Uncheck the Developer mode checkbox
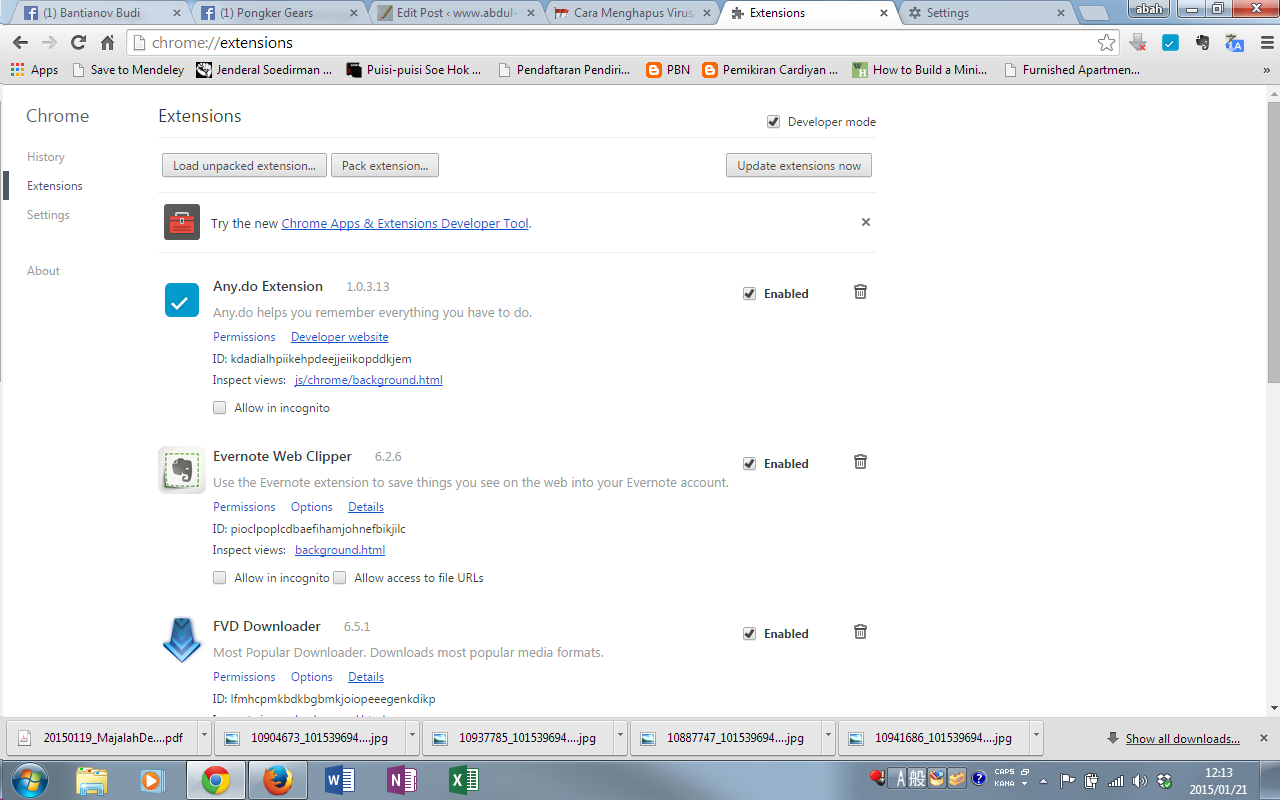Image resolution: width=1280 pixels, height=800 pixels. [773, 122]
